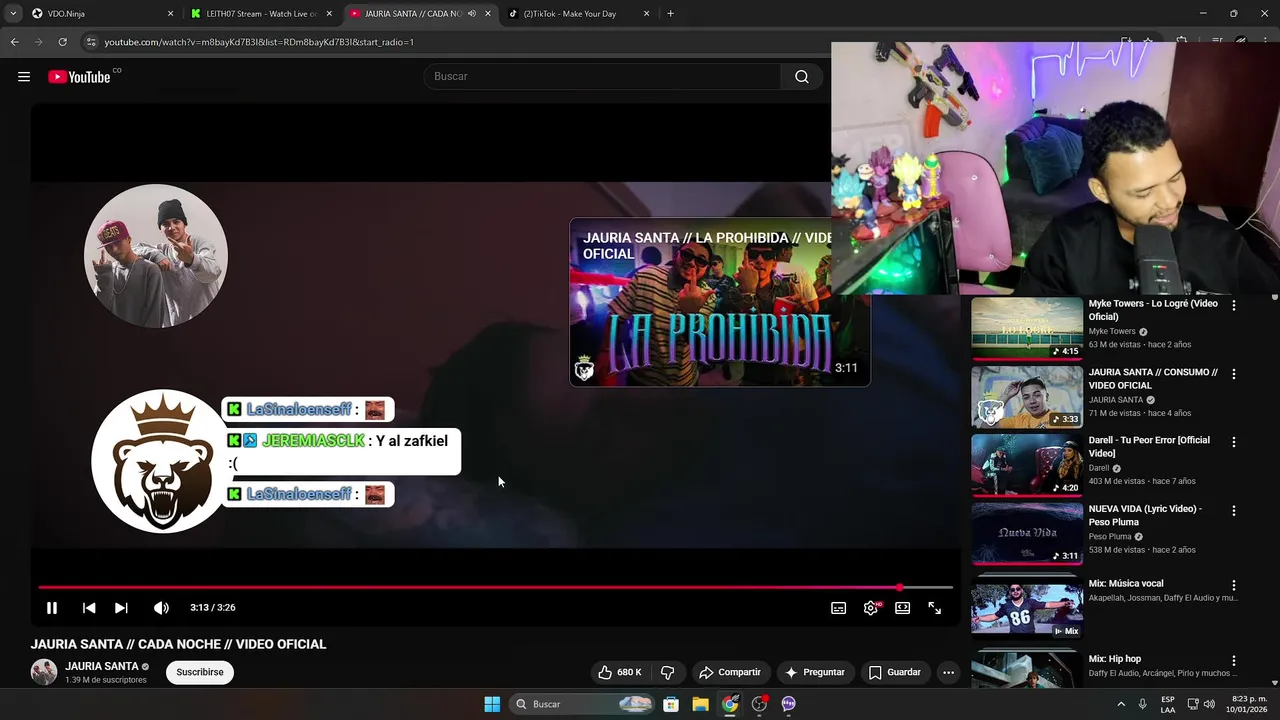Open Myke Towers Lo Logré video thumbnail
Viewport: 1280px width, 720px height.
pyautogui.click(x=1027, y=328)
